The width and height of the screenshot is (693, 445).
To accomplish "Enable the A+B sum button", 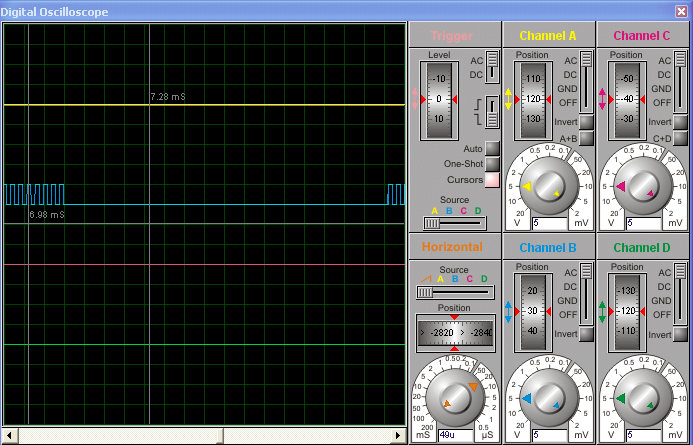I will pyautogui.click(x=586, y=139).
